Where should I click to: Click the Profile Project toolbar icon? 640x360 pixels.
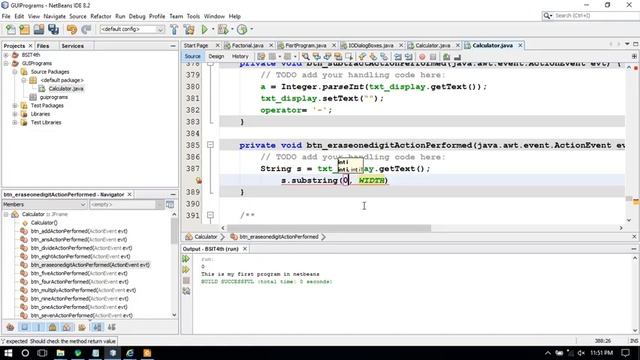pos(242,29)
